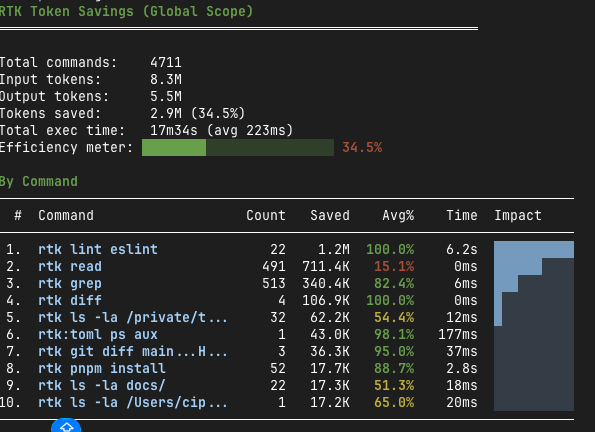Click the yellow 65.0% average value
Screen dimensions: 595x432
(394, 402)
